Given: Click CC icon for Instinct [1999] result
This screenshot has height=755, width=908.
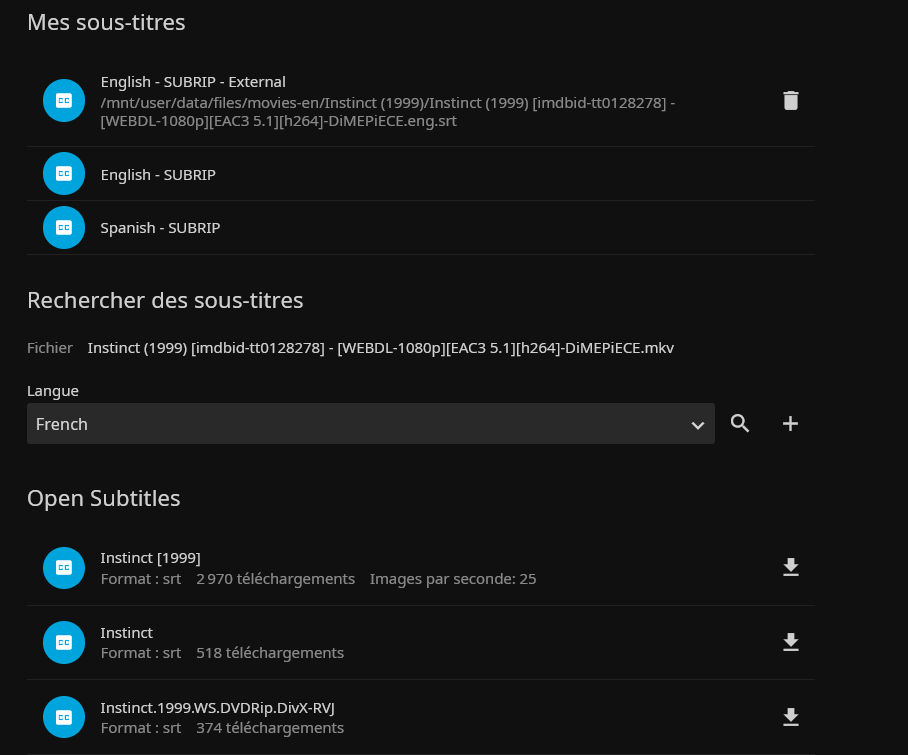Looking at the screenshot, I should pos(64,568).
